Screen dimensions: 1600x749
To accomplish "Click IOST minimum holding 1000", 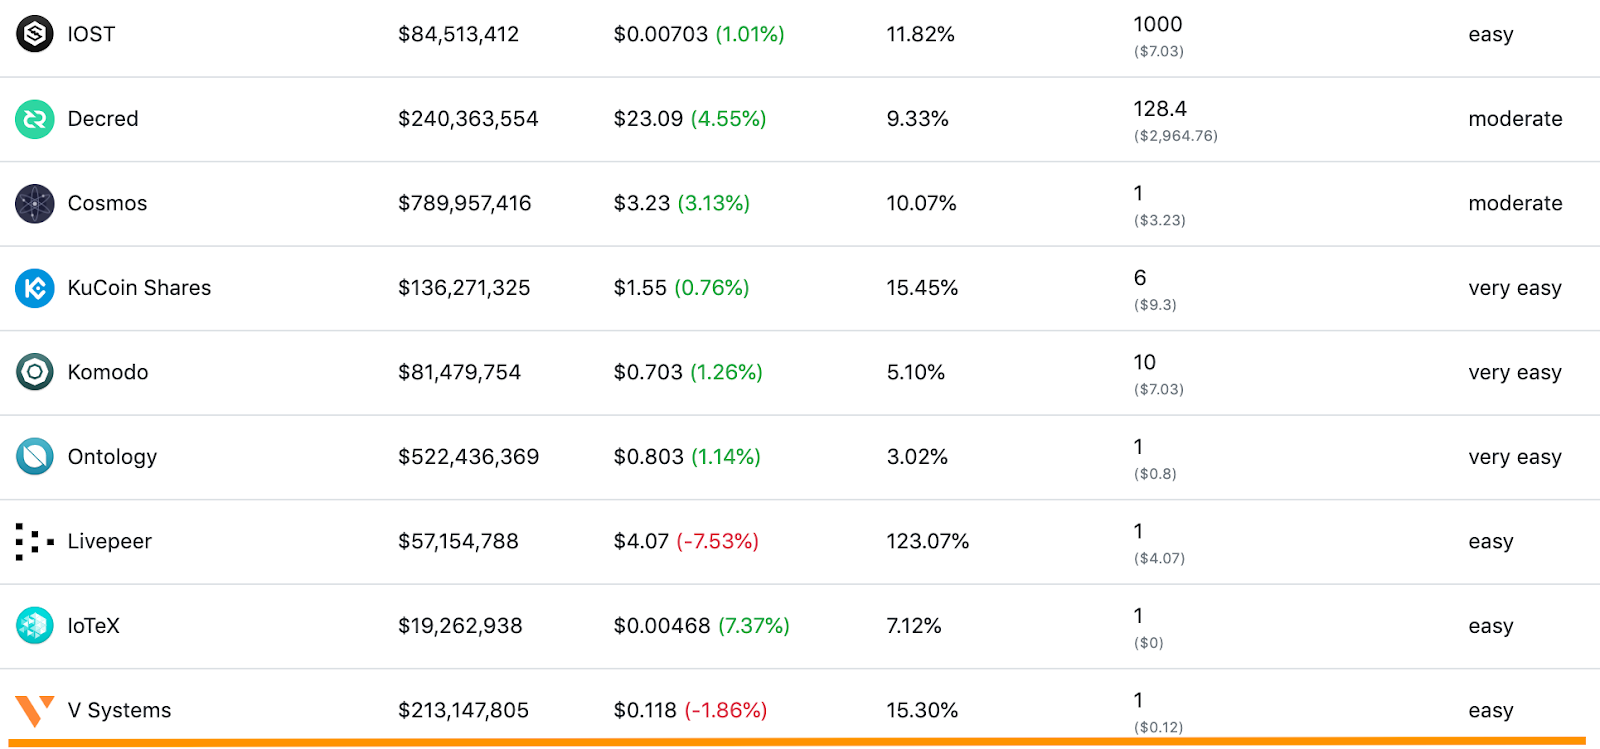I will (1158, 24).
